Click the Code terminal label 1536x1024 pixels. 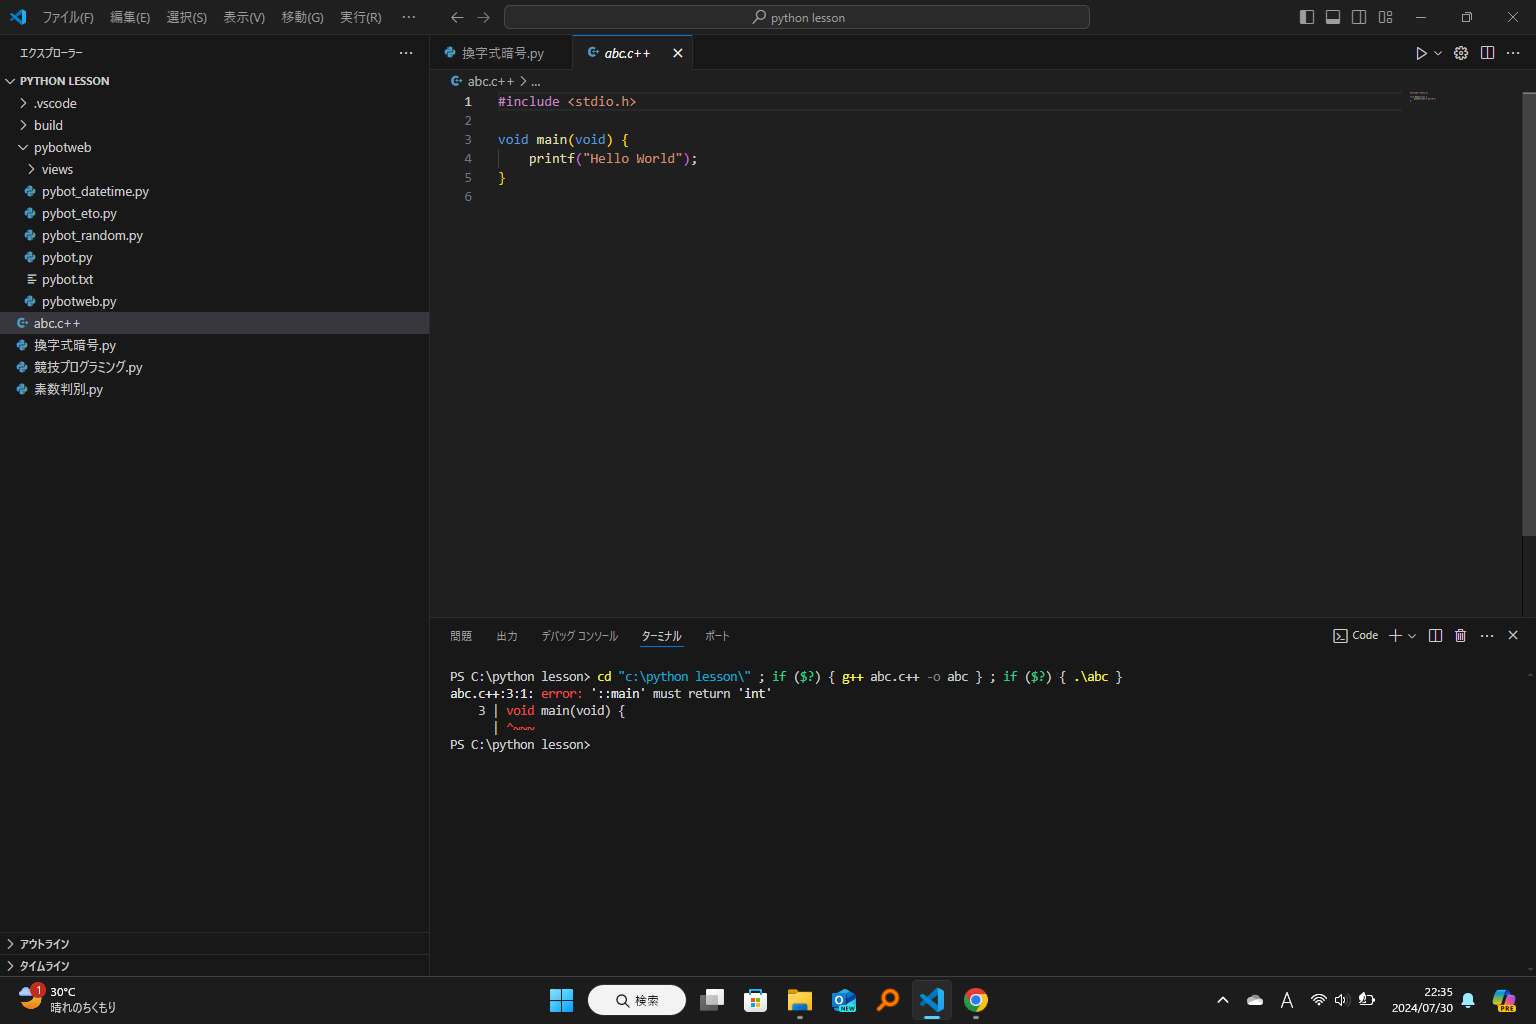click(1356, 636)
